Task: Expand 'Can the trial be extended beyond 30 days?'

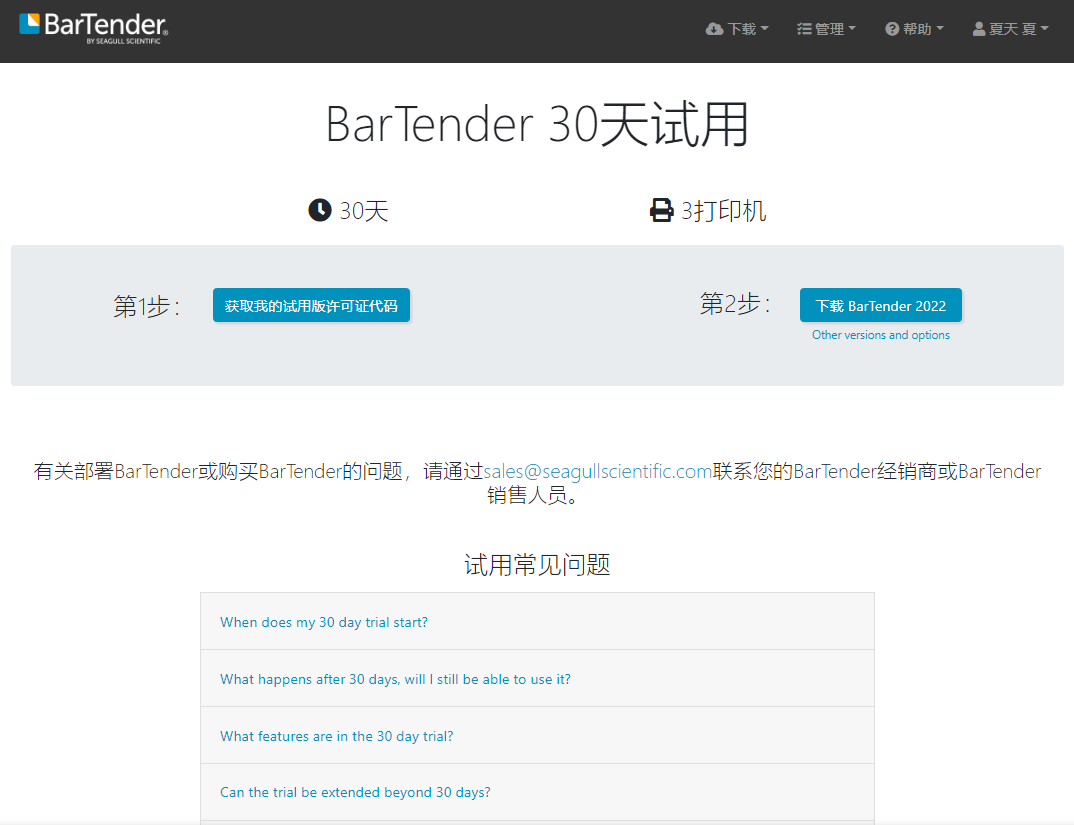Action: tap(537, 792)
